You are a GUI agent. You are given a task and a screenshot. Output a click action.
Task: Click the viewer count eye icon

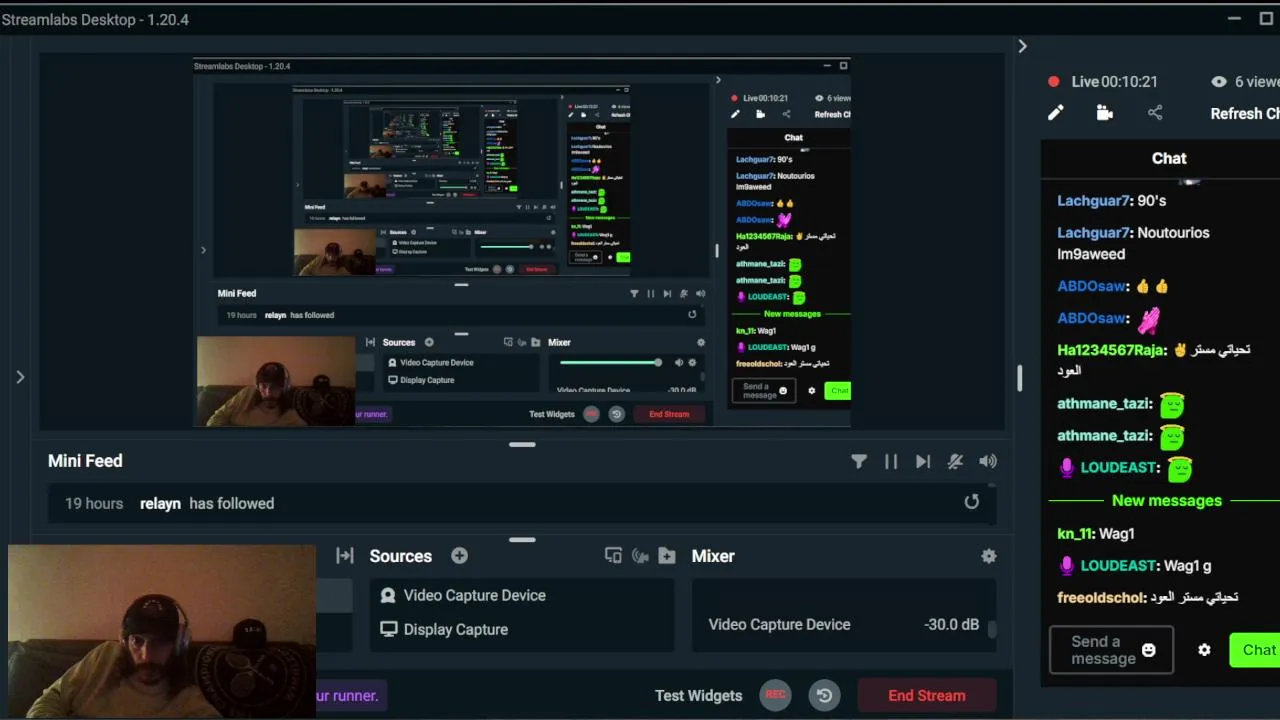coord(1218,82)
